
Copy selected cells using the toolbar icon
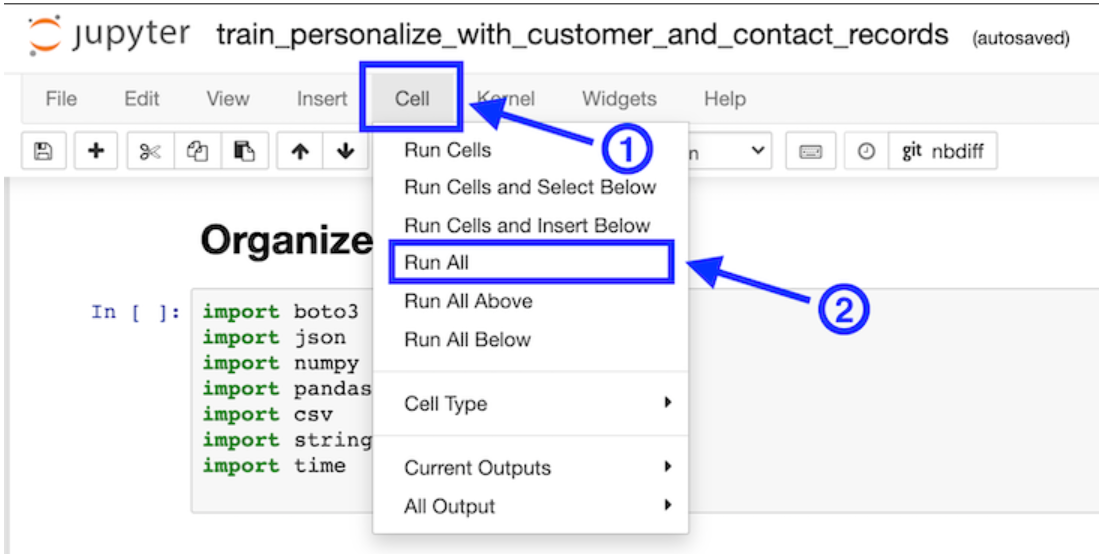(197, 151)
